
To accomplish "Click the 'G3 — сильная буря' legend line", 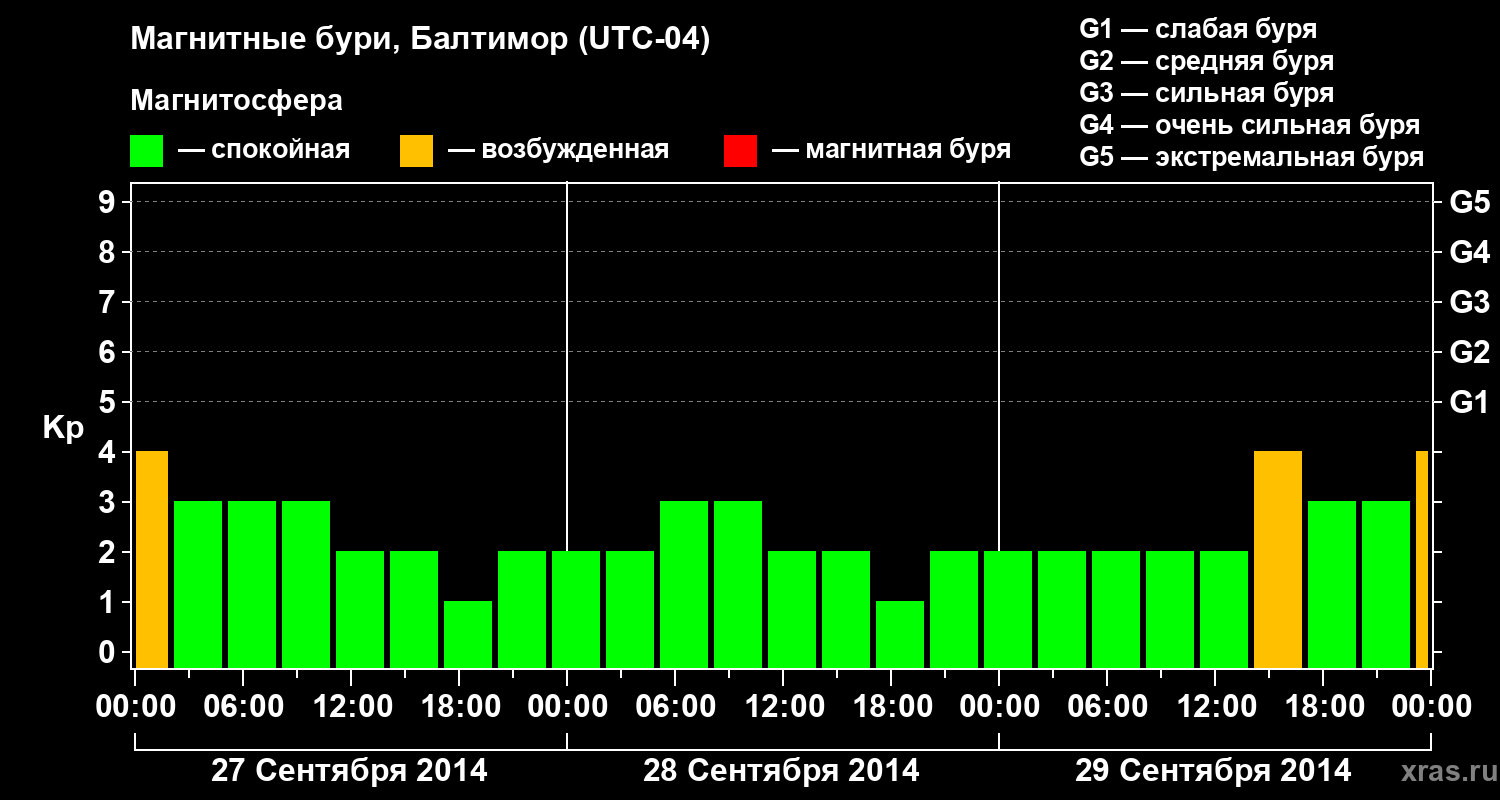I will tap(1207, 93).
